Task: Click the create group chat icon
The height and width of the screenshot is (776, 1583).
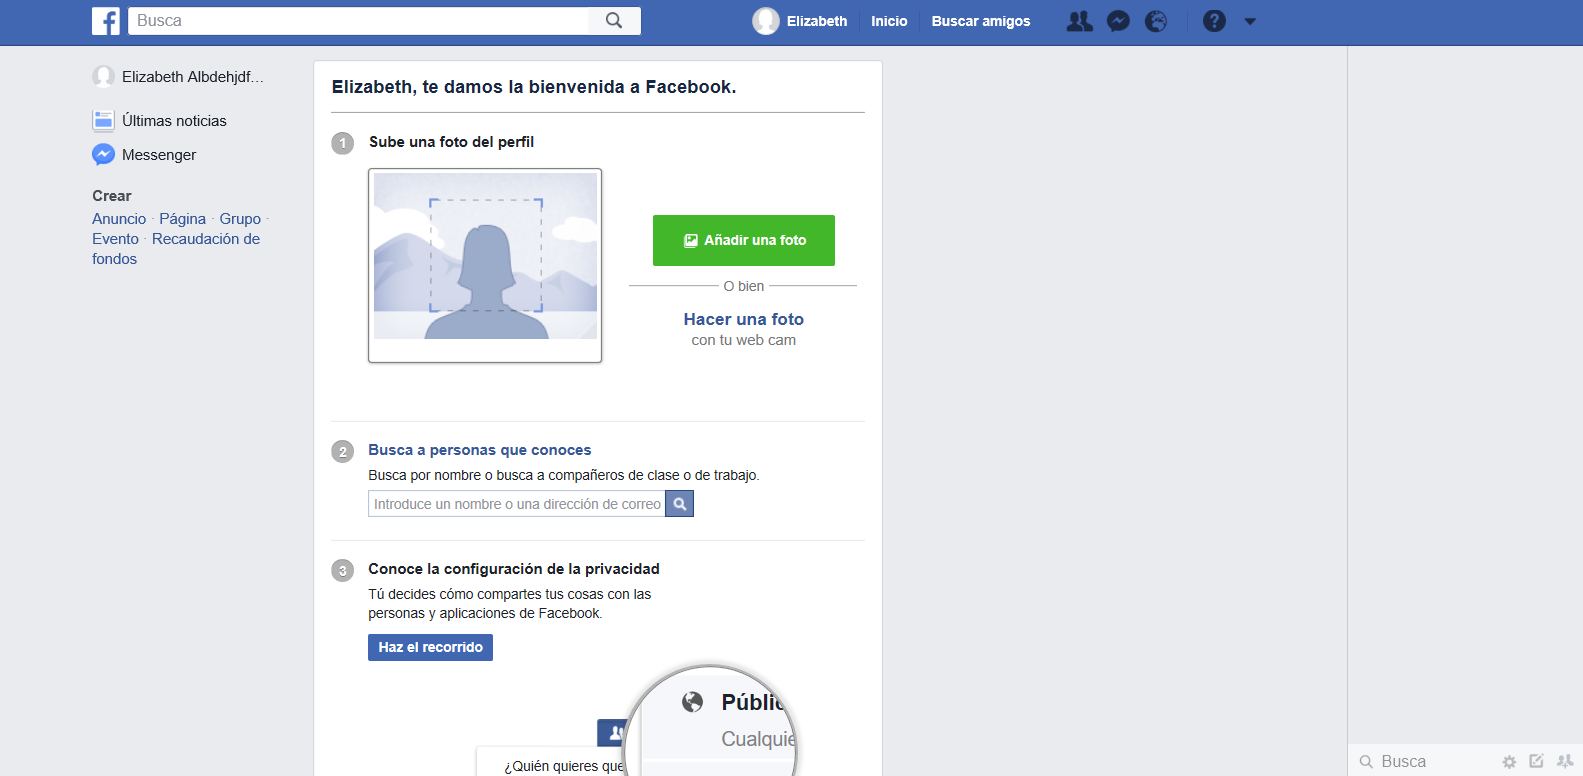Action: coord(1565,761)
